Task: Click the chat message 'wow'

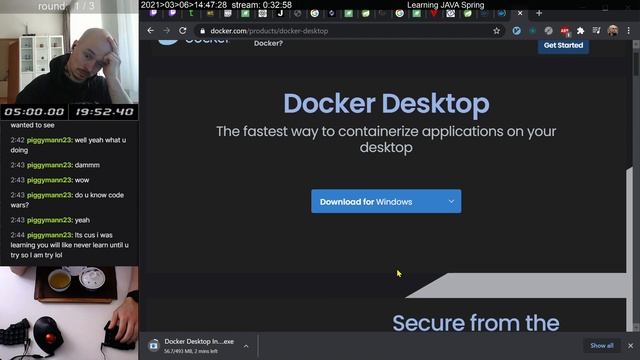Action: click(x=82, y=180)
